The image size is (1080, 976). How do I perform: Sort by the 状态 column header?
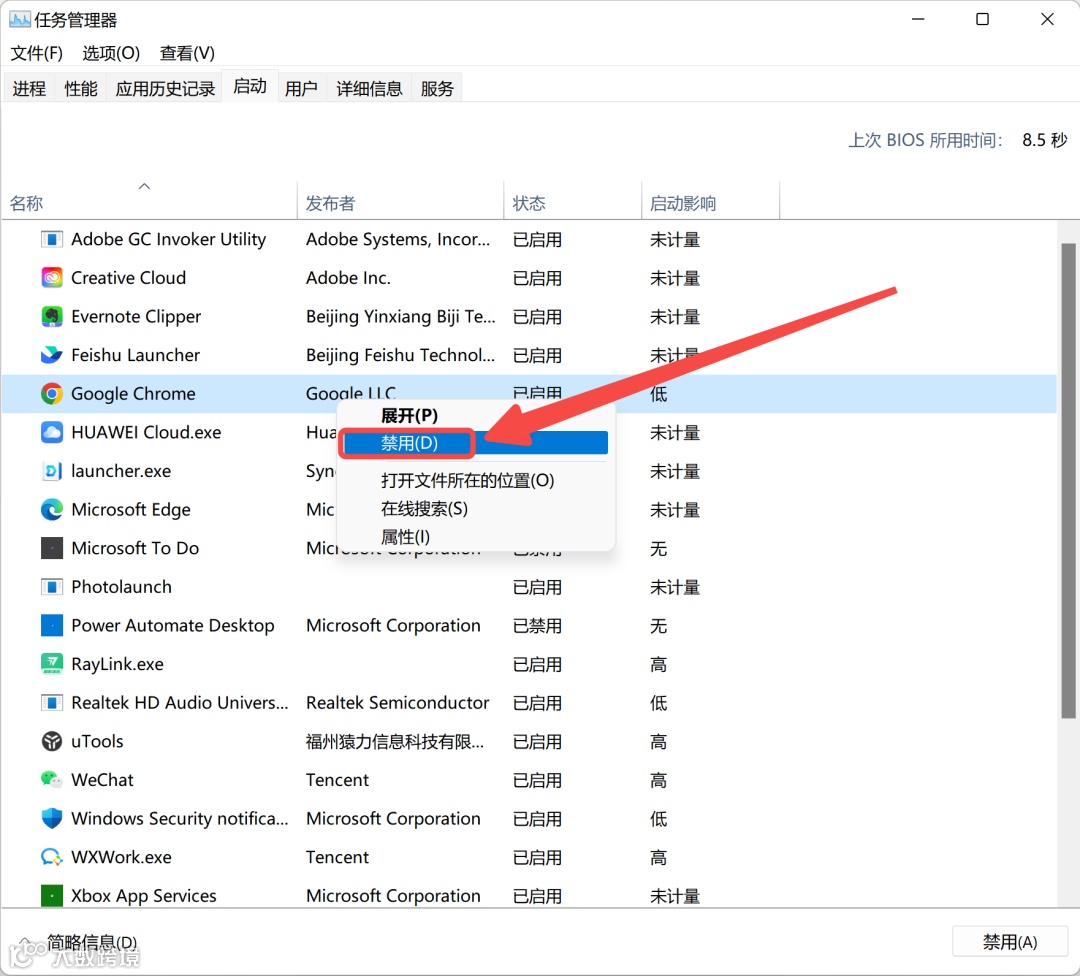tap(573, 200)
